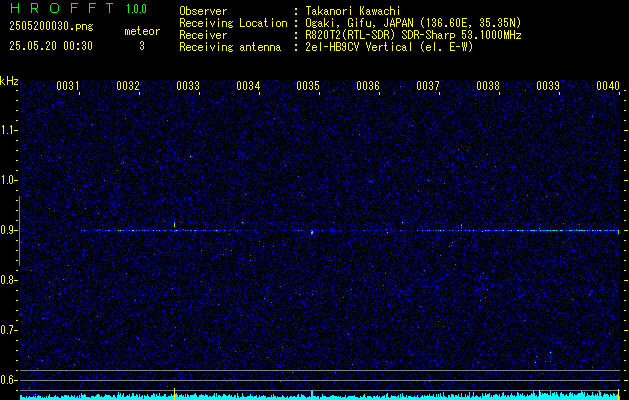Click the 0036 time axis label
629x400 pixels.
pos(368,86)
